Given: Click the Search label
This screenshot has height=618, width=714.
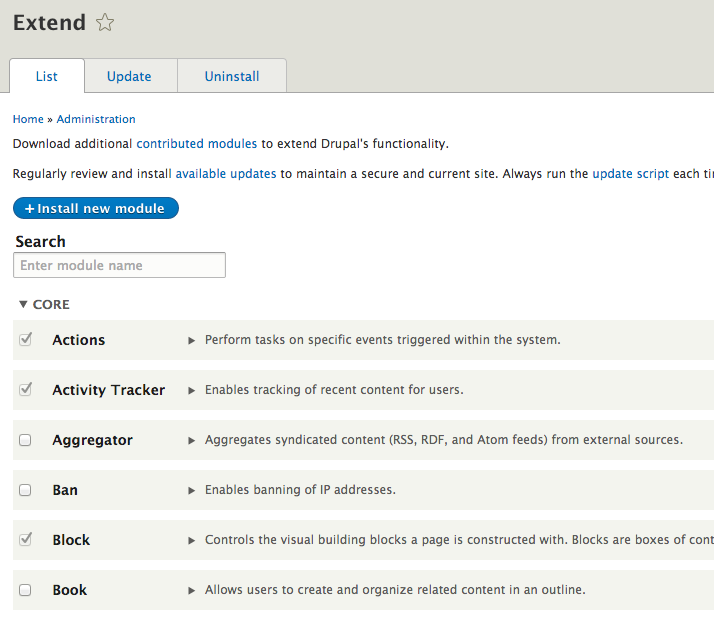Looking at the screenshot, I should tap(41, 242).
